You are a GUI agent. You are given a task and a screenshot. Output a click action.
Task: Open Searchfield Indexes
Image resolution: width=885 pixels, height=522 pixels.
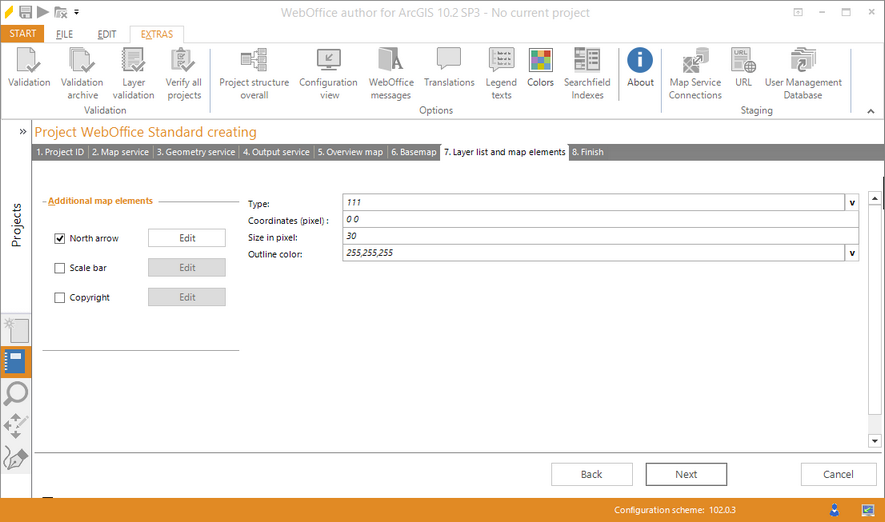coord(587,74)
